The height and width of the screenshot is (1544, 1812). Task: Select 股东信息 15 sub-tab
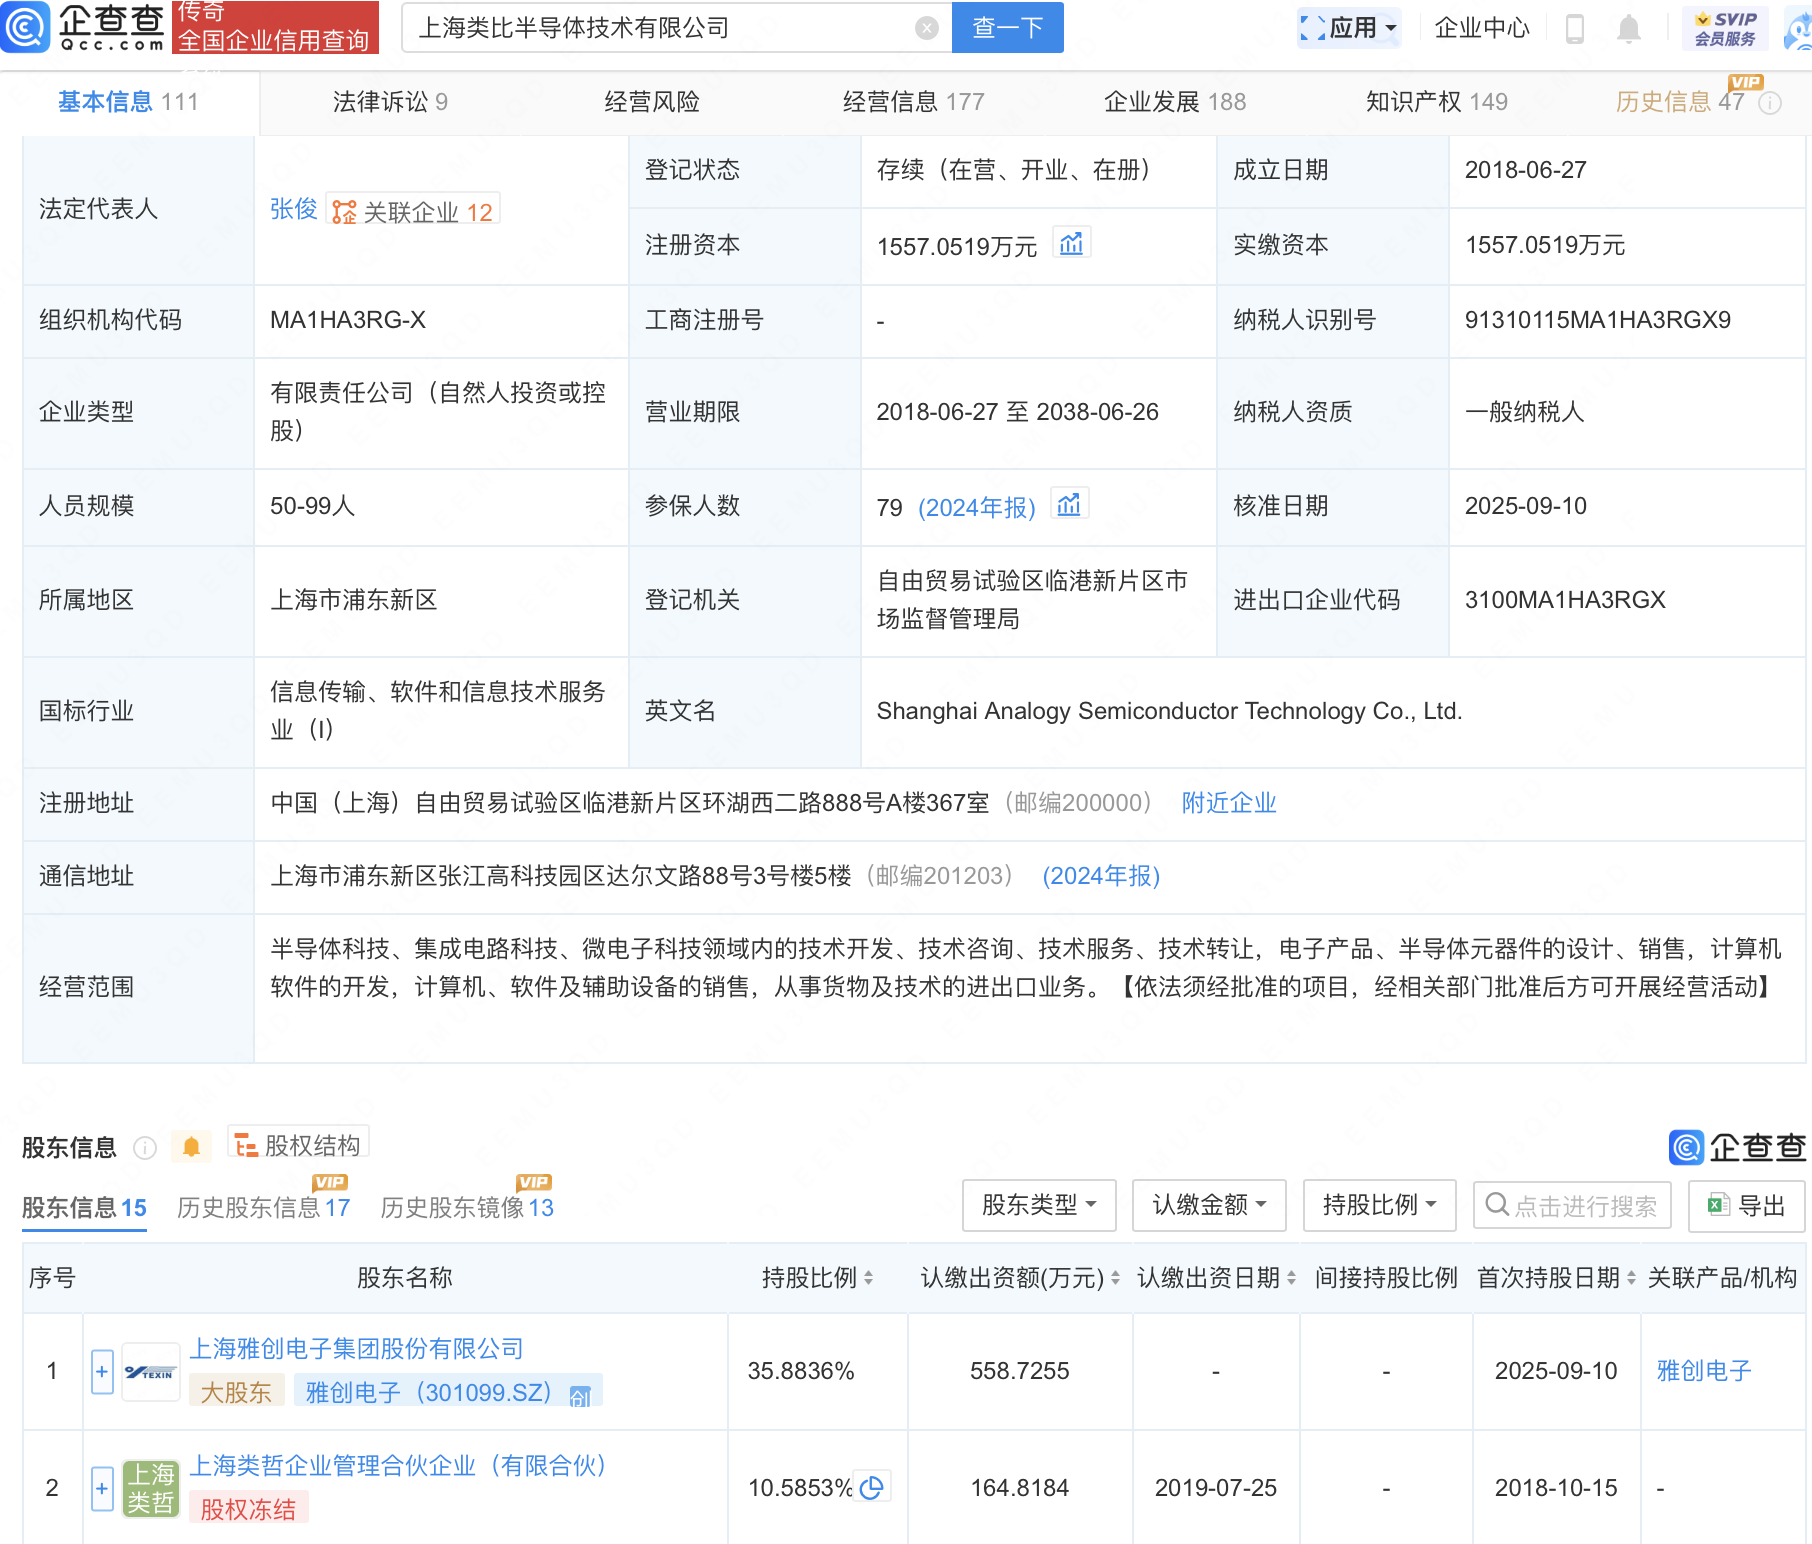pos(84,1208)
